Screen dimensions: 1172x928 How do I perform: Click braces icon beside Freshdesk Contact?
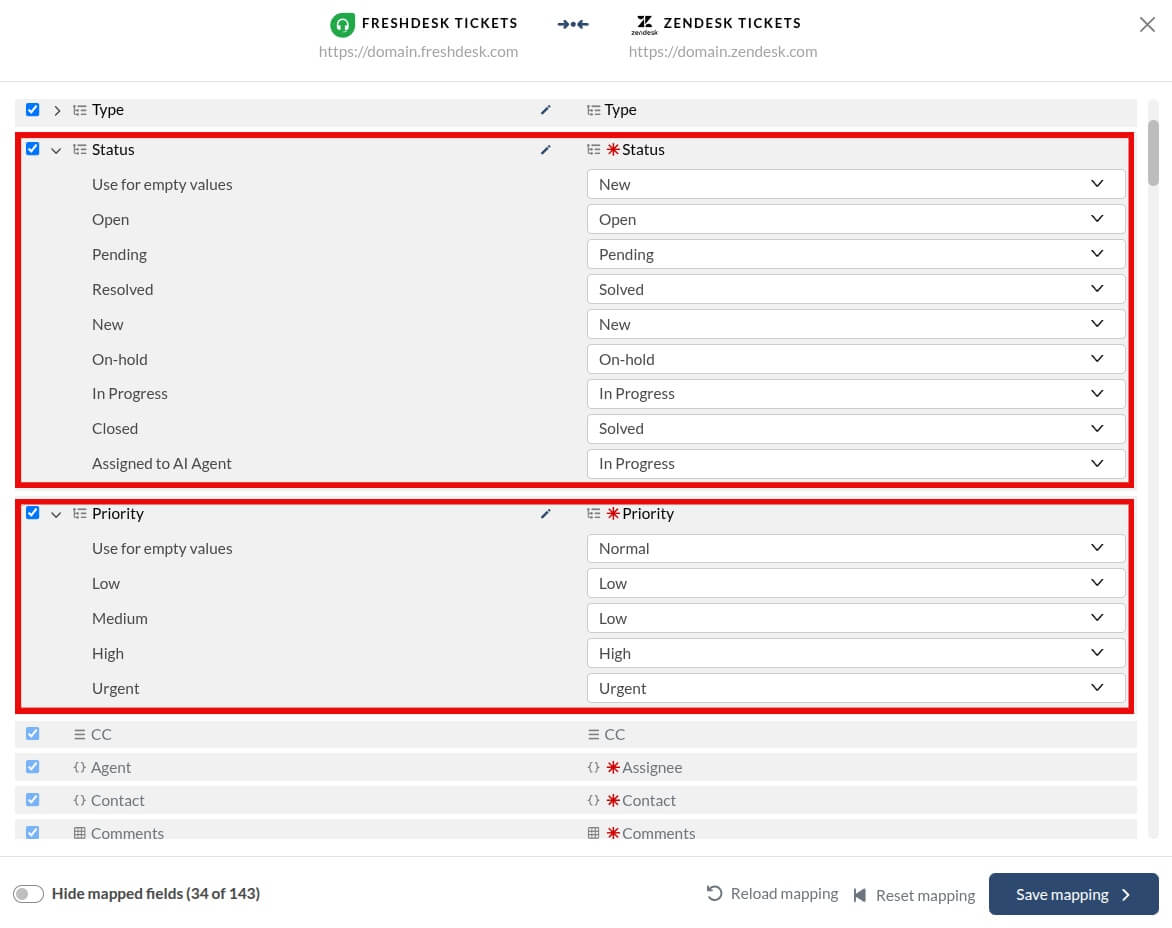point(79,800)
